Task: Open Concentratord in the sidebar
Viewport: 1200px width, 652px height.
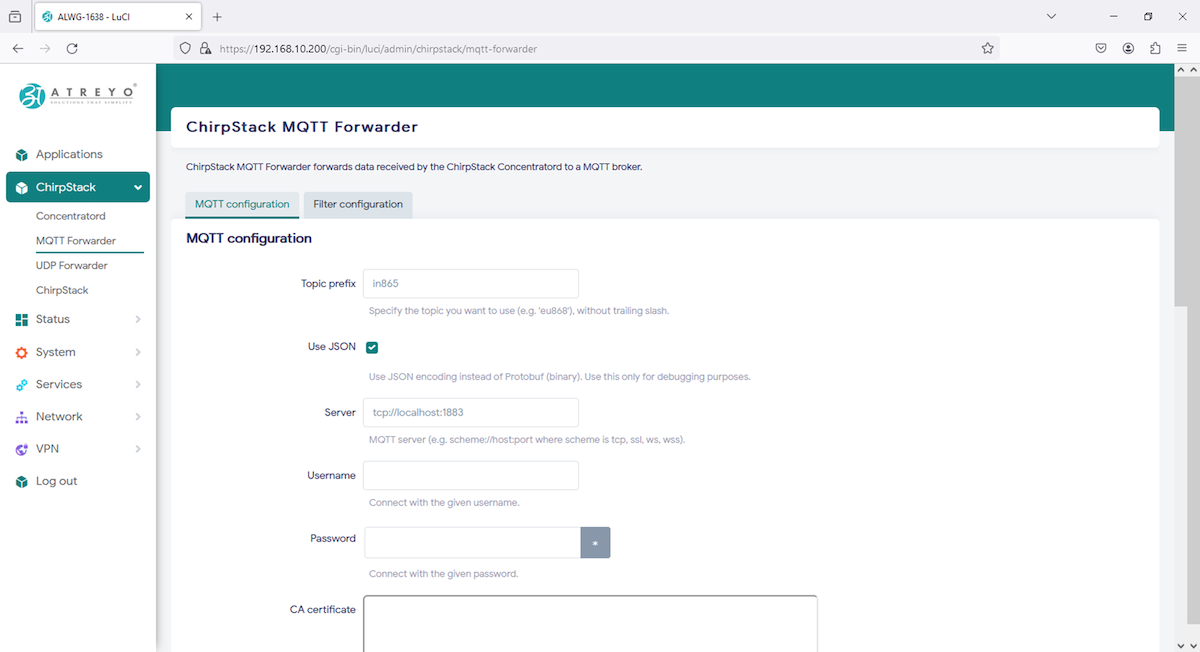Action: (71, 216)
